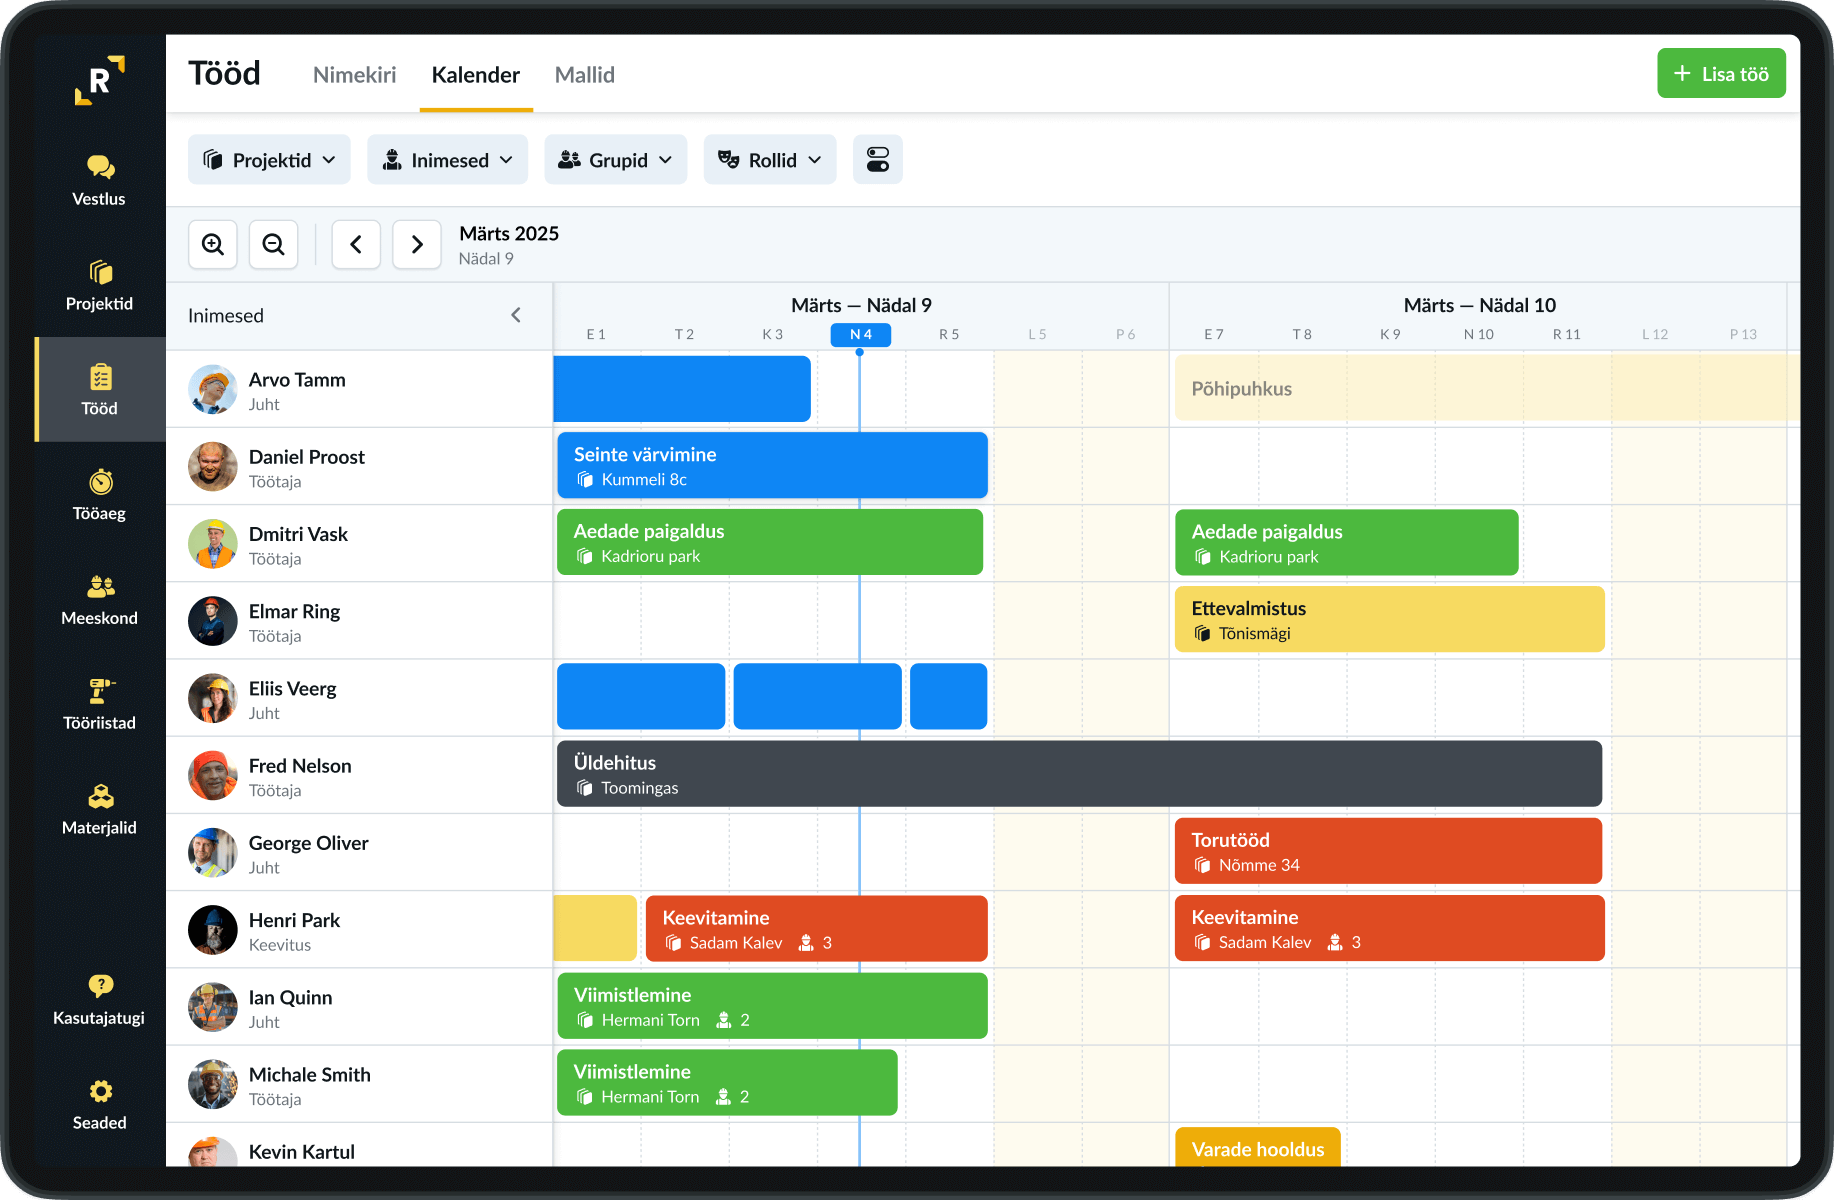1834x1200 pixels.
Task: Click the Lisa töö button
Action: click(1721, 73)
